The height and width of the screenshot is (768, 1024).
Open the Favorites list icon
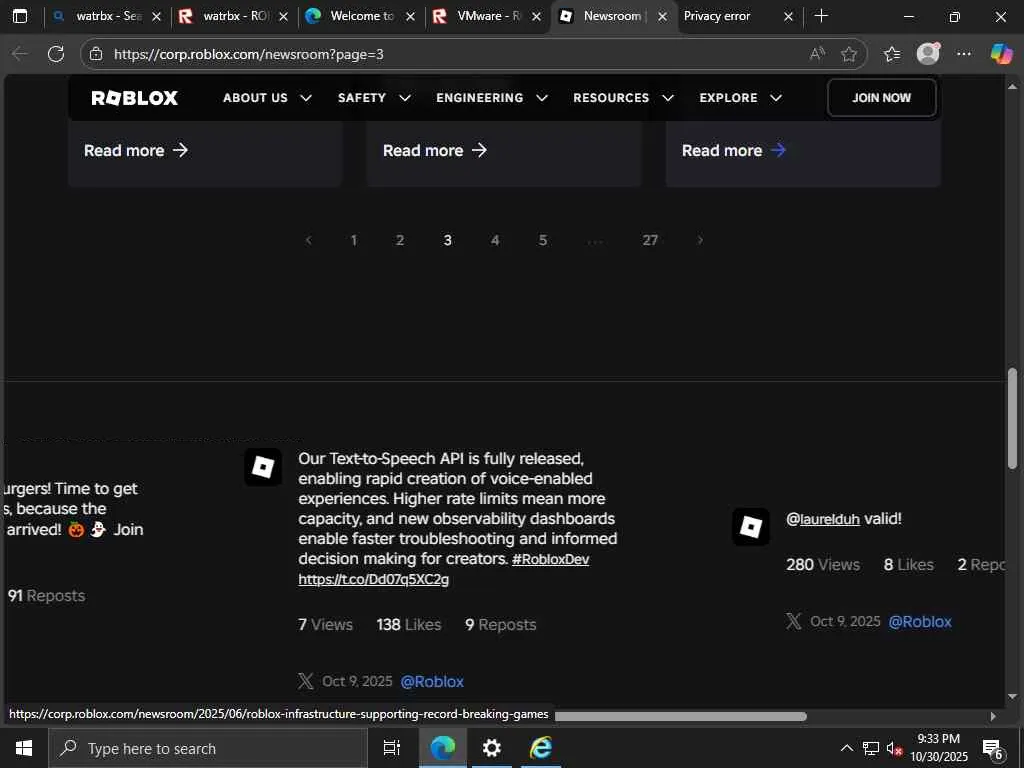click(x=892, y=54)
